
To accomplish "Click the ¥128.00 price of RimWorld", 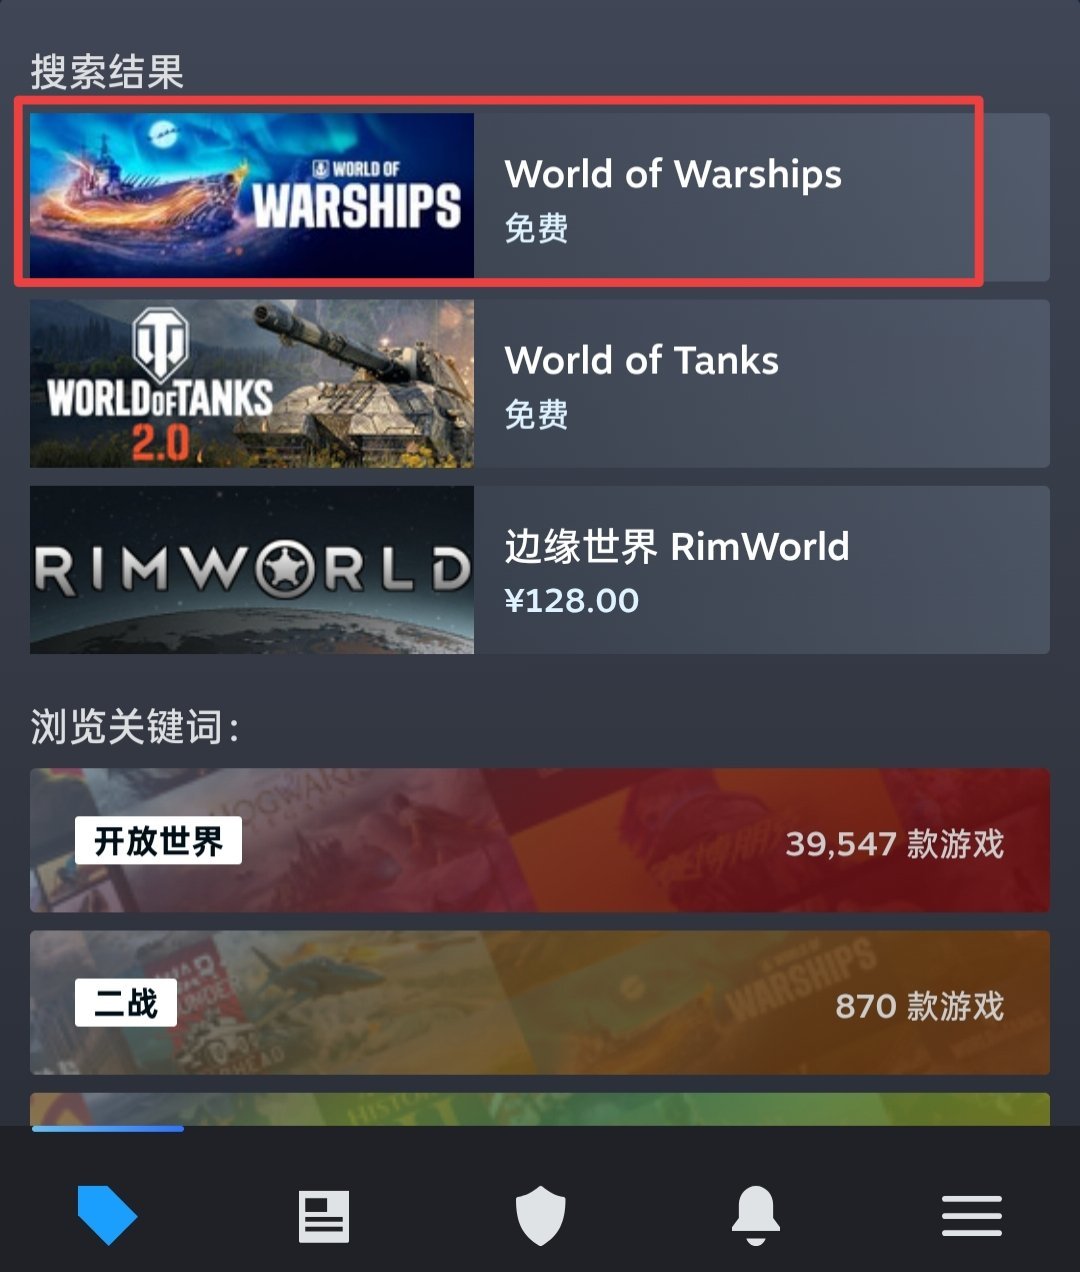I will (x=572, y=600).
